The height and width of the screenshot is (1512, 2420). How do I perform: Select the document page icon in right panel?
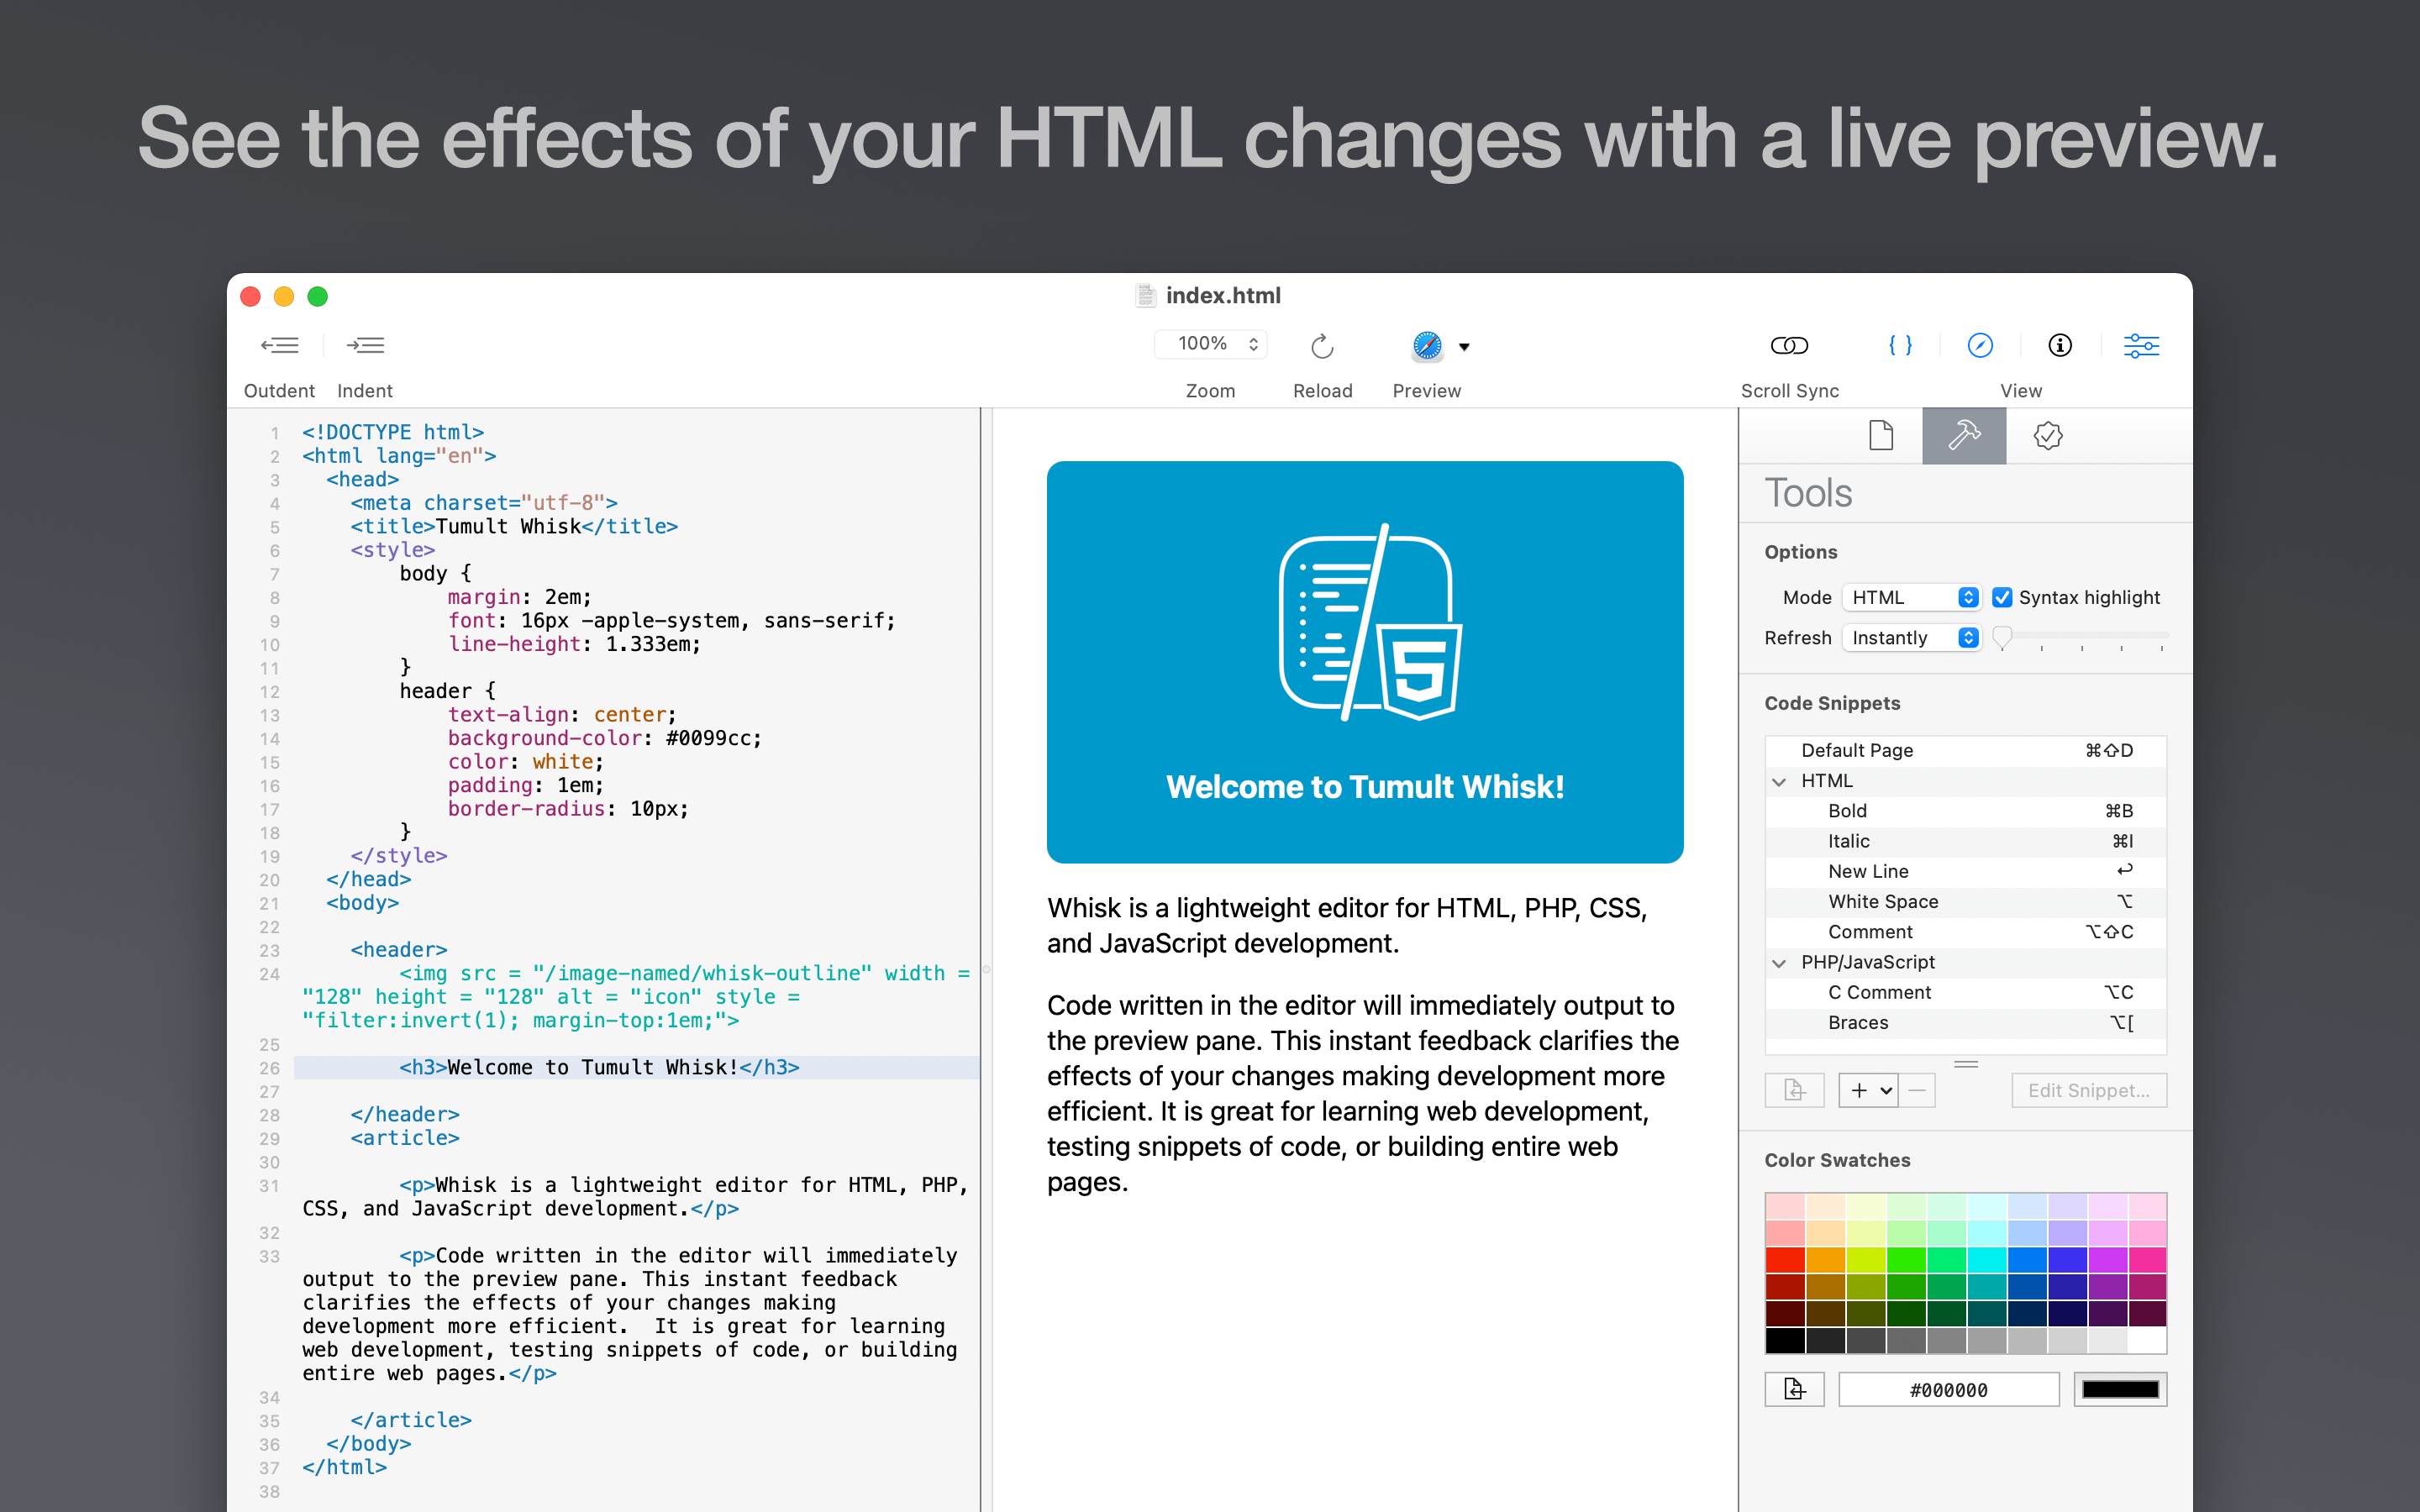click(x=1880, y=435)
